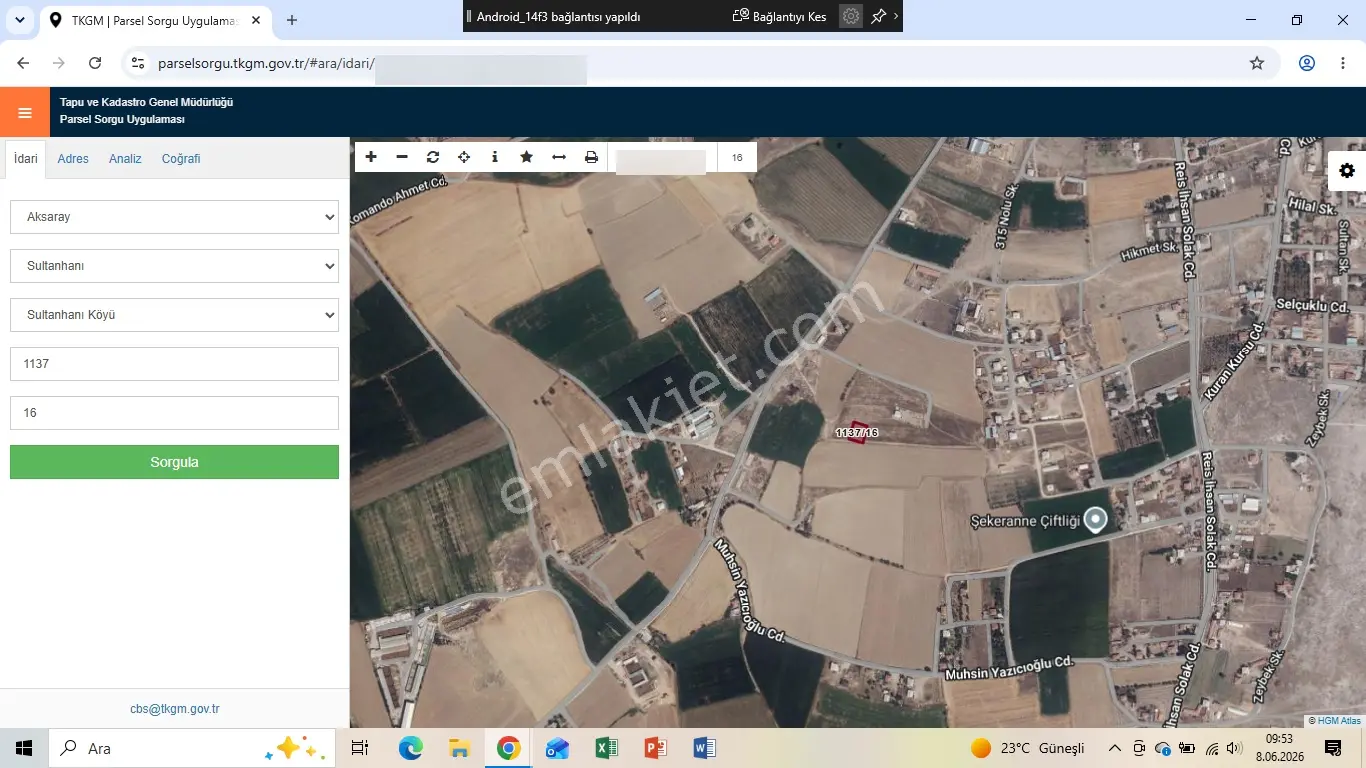Open the orange hamburger menu
The width and height of the screenshot is (1366, 768).
click(x=25, y=112)
